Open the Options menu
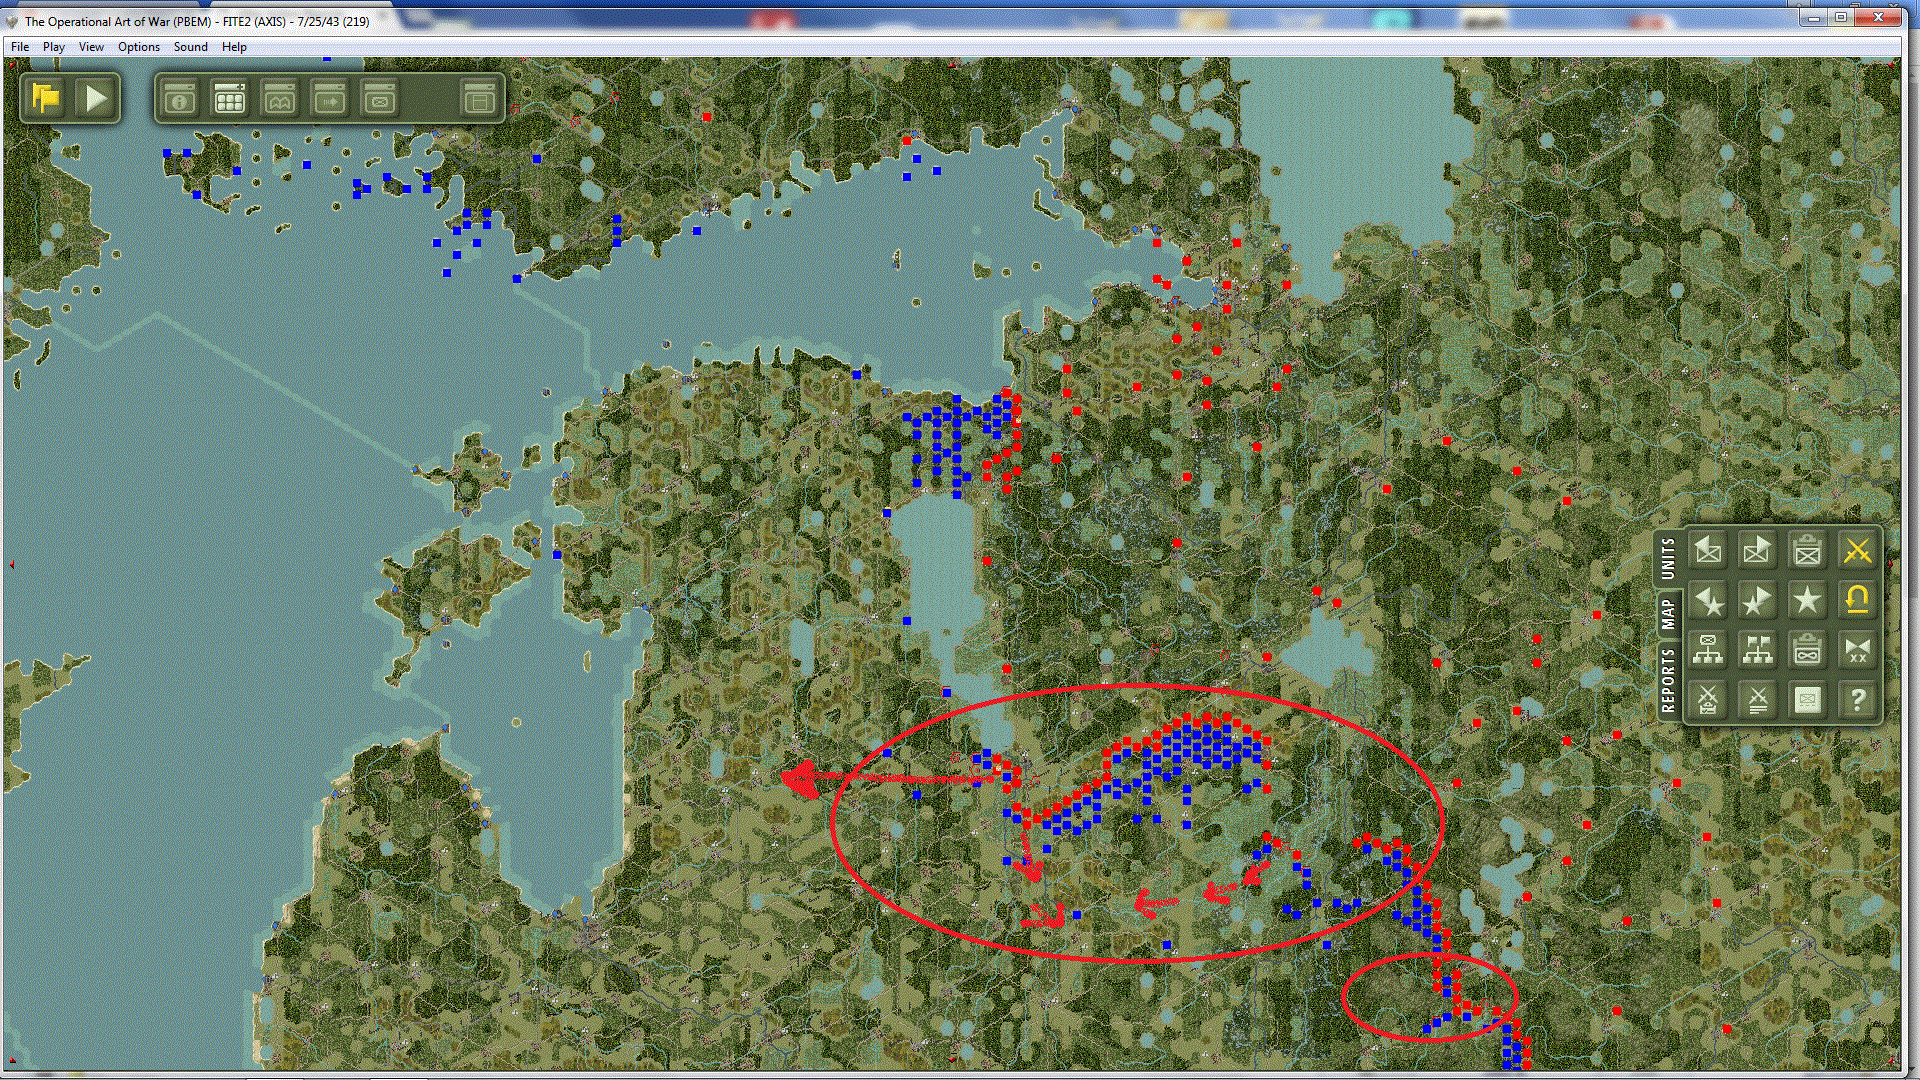The image size is (1920, 1080). point(138,47)
